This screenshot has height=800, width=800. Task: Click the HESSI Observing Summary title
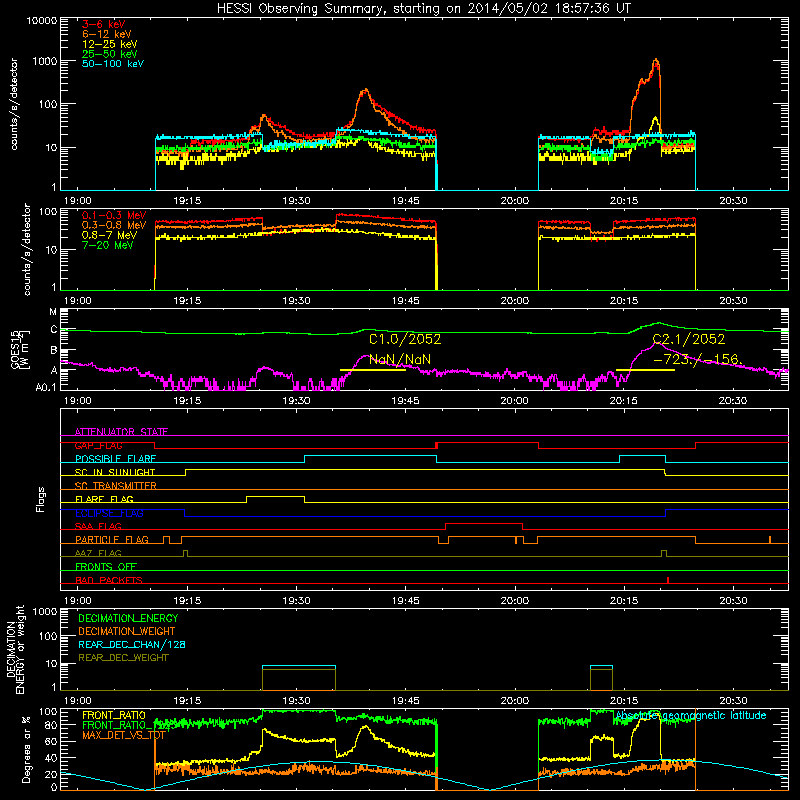pyautogui.click(x=423, y=8)
